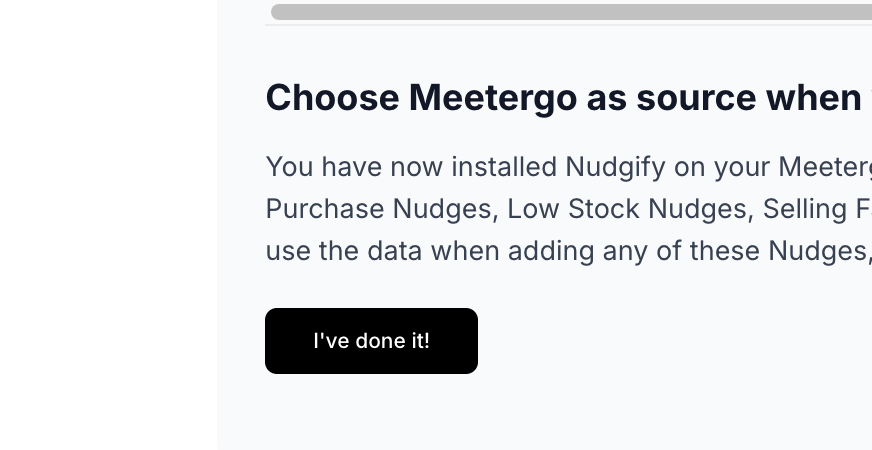Click the "I've done it!" button

pyautogui.click(x=371, y=341)
